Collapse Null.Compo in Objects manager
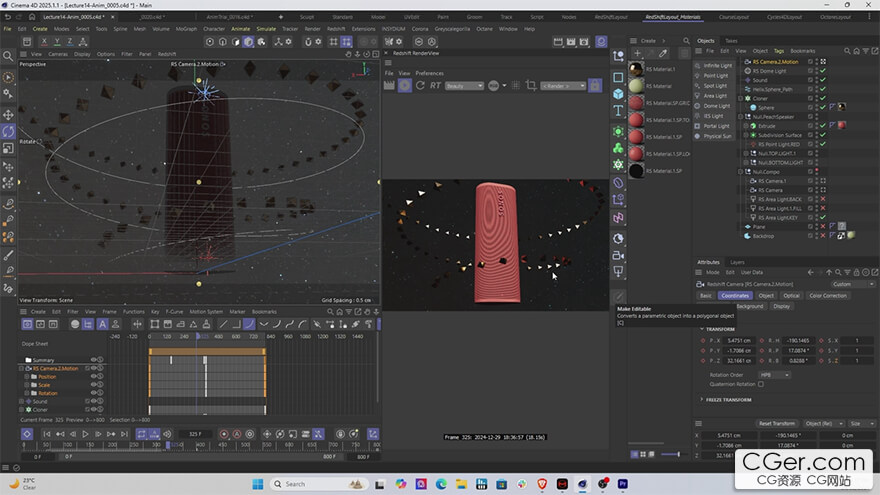Screen dimensions: 880x495 coord(740,172)
